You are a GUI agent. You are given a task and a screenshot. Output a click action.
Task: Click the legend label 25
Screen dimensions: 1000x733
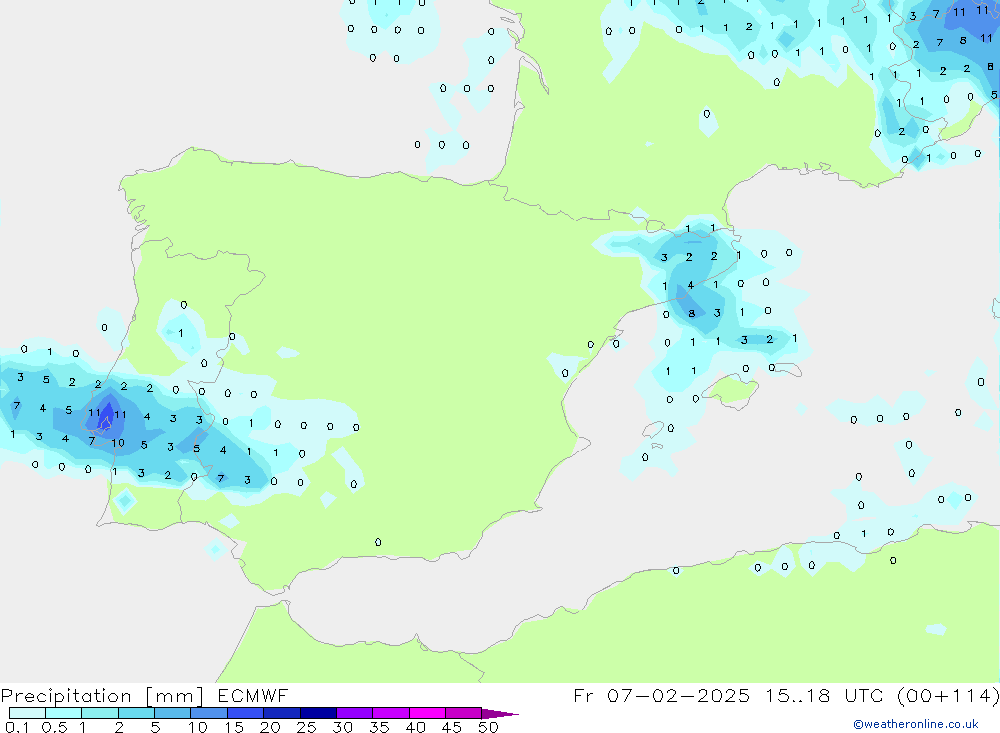coord(306,727)
